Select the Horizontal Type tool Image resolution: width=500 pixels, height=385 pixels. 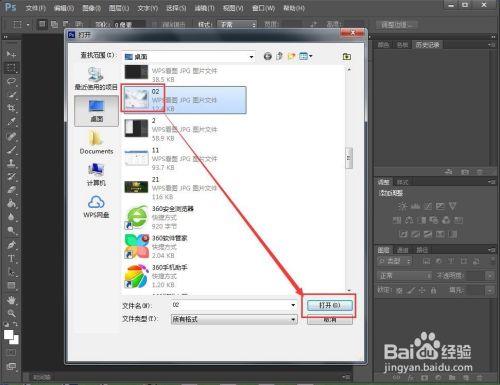coord(11,259)
